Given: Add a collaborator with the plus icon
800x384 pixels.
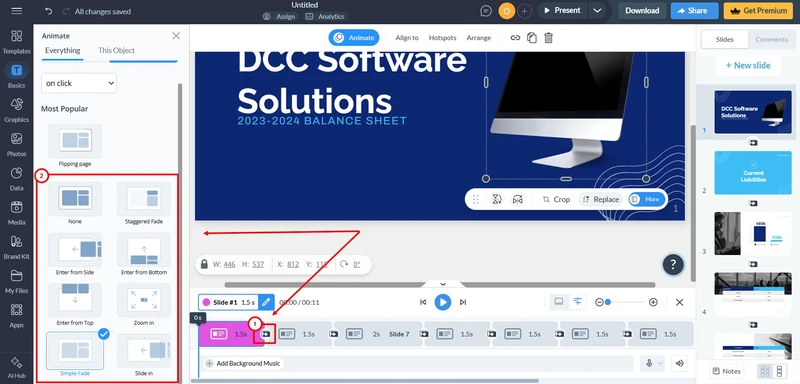Looking at the screenshot, I should (524, 11).
